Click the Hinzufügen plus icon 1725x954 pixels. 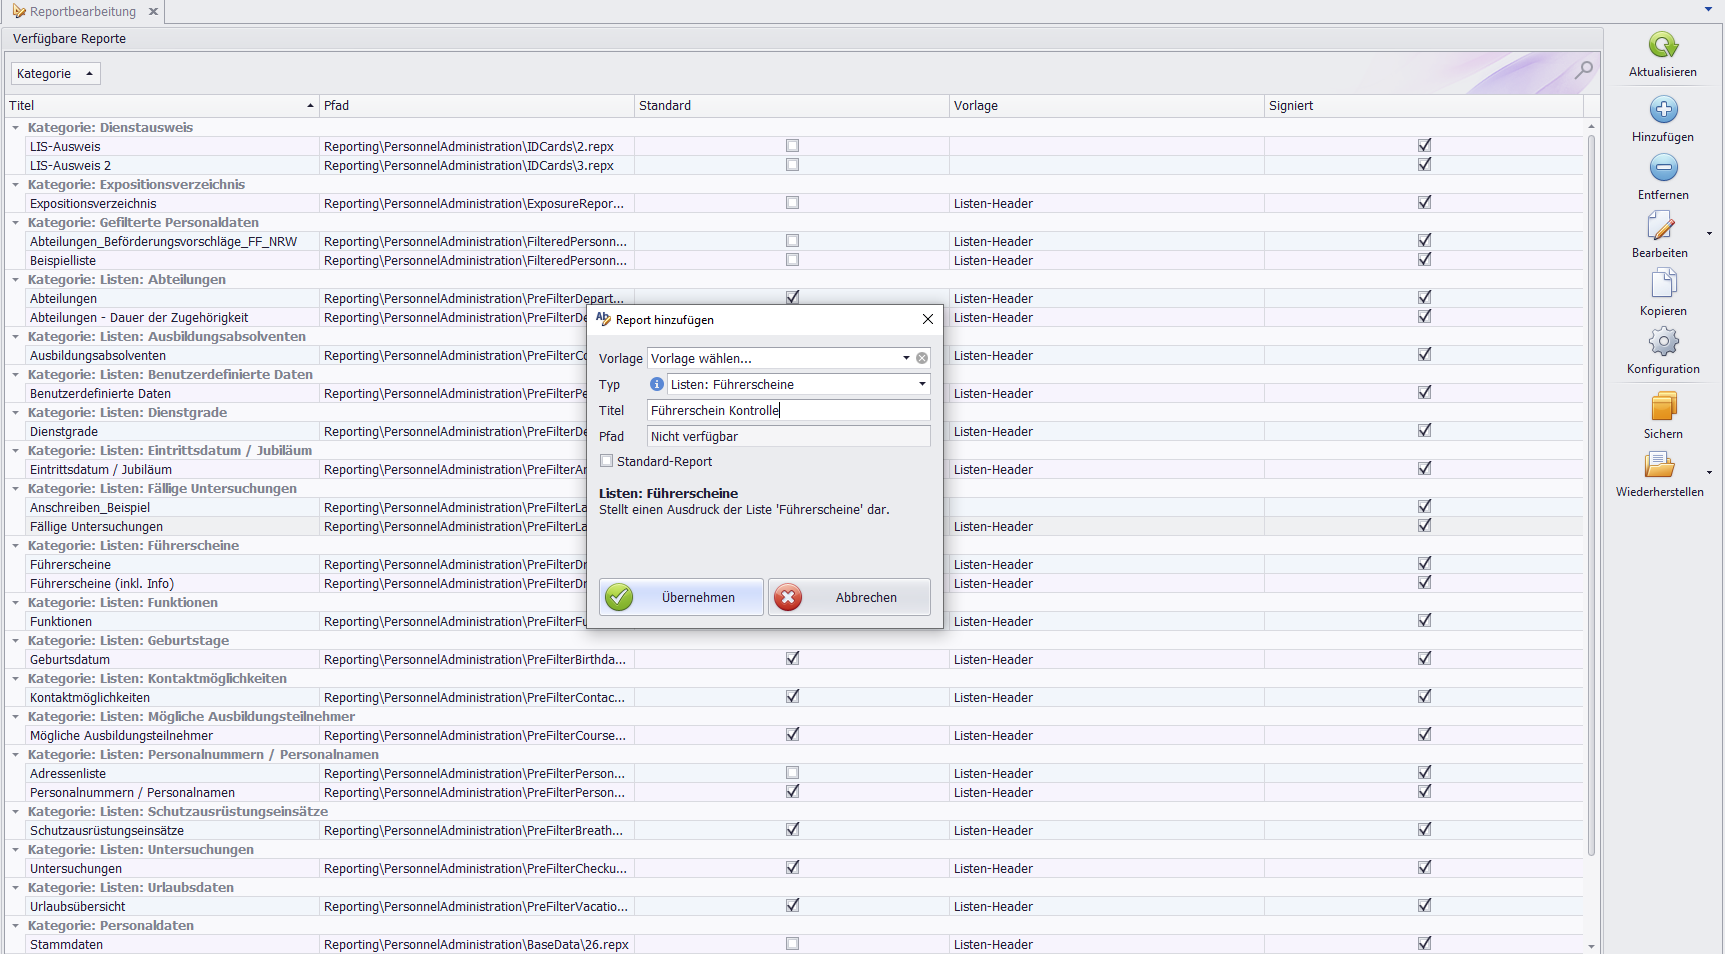[x=1662, y=110]
